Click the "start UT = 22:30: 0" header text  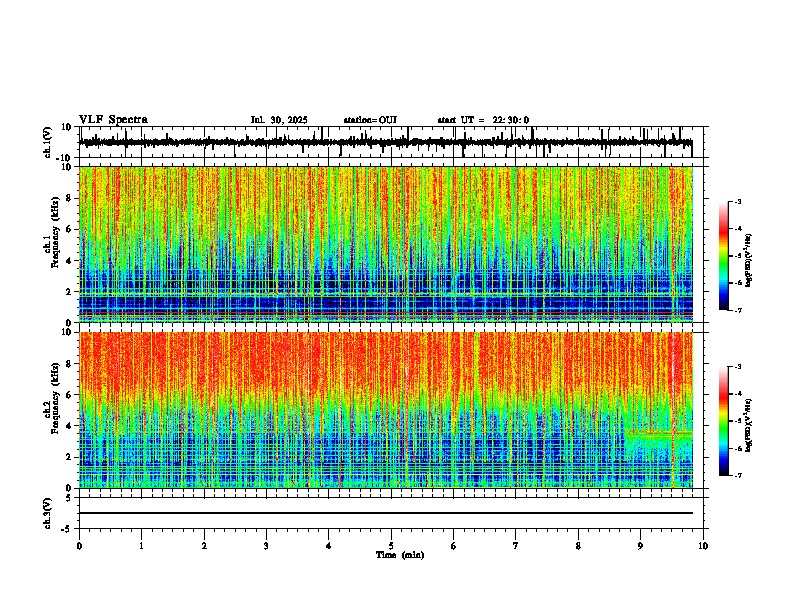point(483,120)
